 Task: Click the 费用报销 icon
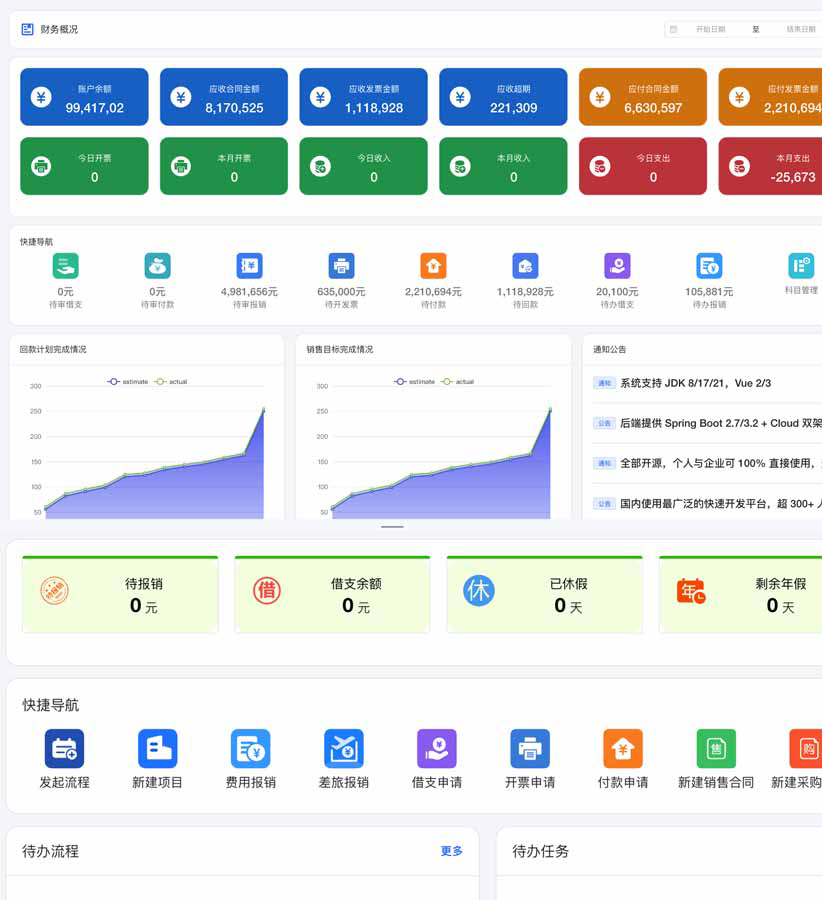coord(250,748)
